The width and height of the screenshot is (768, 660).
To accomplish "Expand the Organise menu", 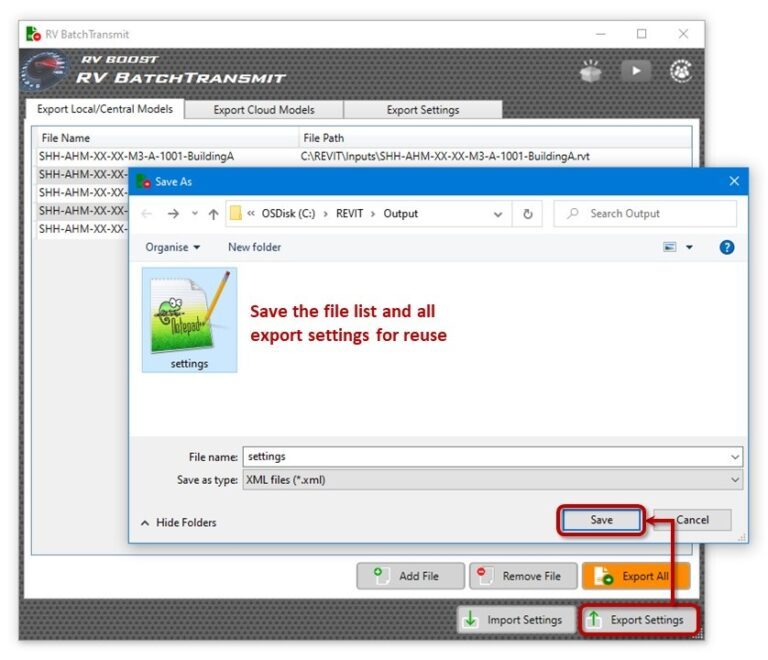I will 172,247.
